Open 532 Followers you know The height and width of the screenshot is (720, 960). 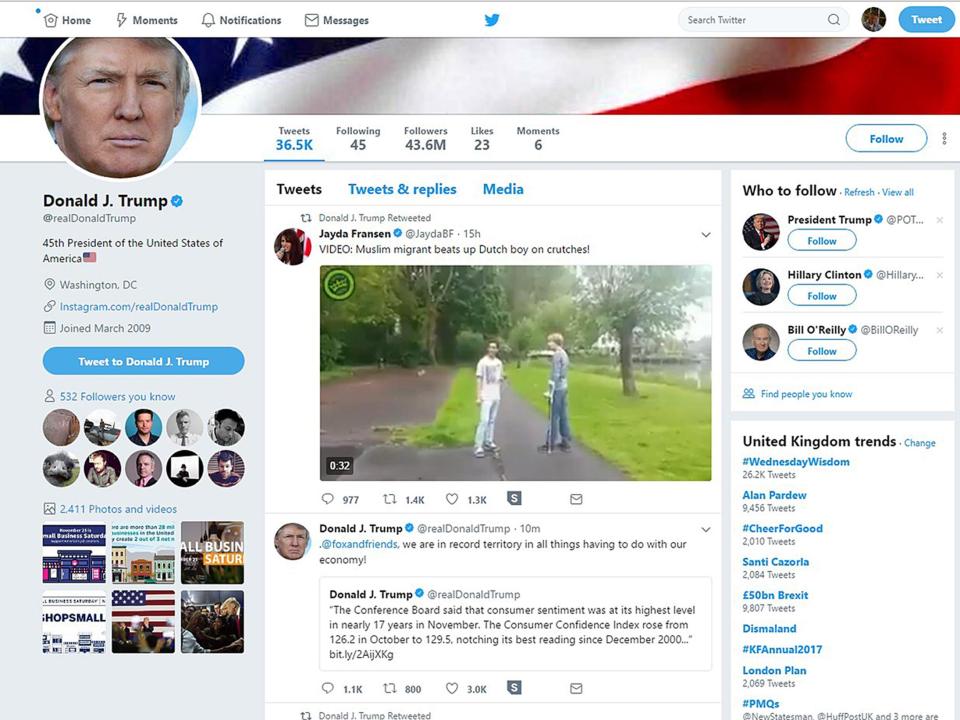point(117,397)
